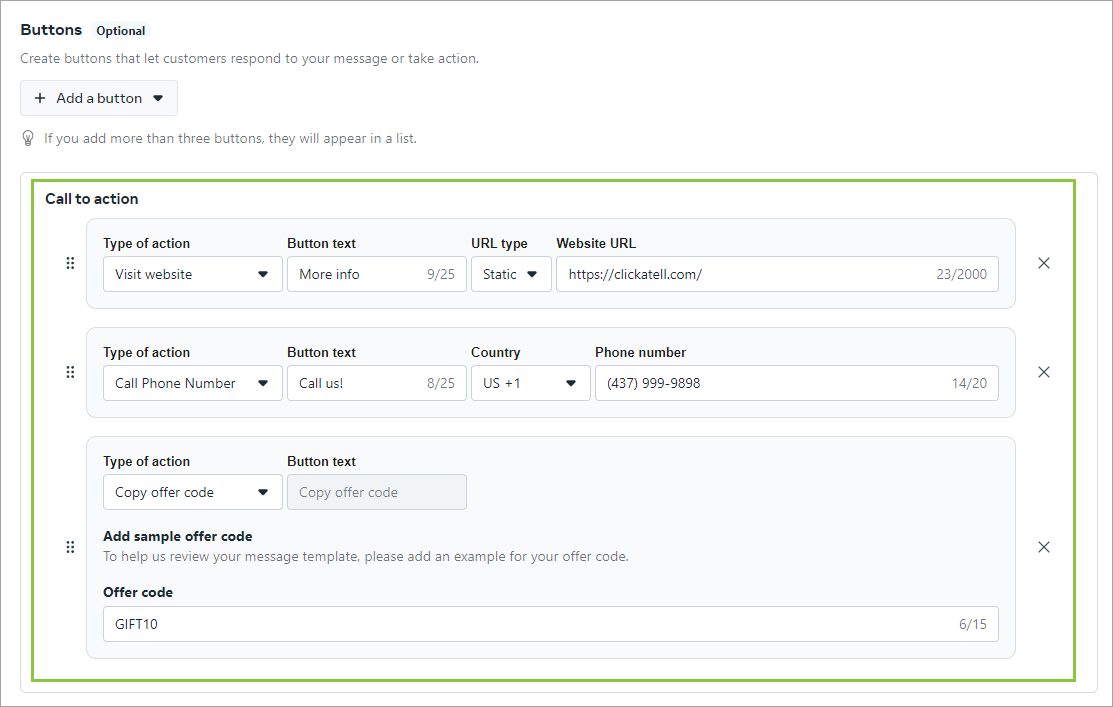
Task: Open the Visit website type of action dropdown
Action: pyautogui.click(x=192, y=272)
